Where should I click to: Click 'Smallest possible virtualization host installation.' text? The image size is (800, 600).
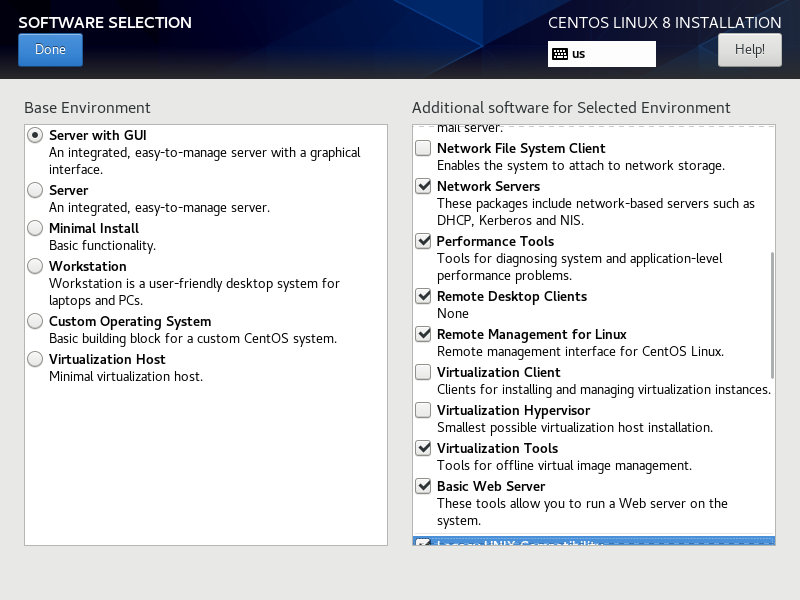(x=574, y=428)
